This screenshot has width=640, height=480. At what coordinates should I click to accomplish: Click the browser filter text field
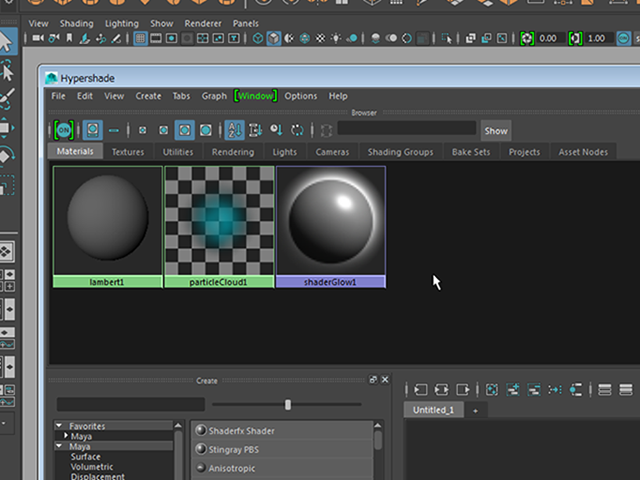(x=407, y=128)
